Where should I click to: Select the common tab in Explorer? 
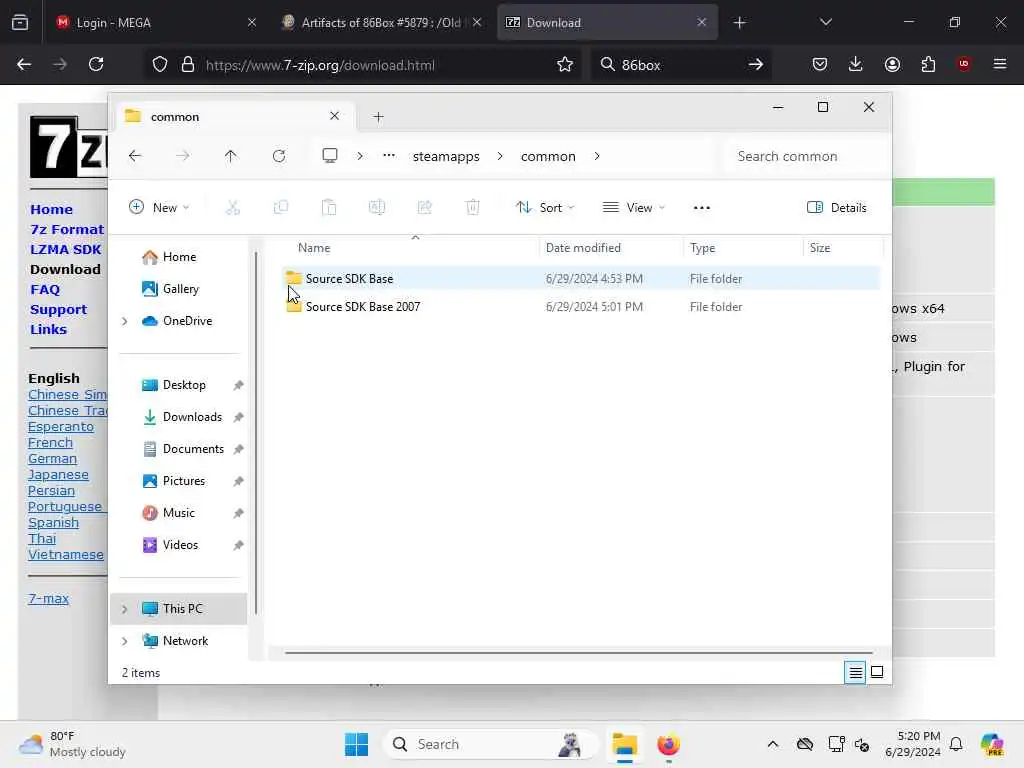(234, 116)
